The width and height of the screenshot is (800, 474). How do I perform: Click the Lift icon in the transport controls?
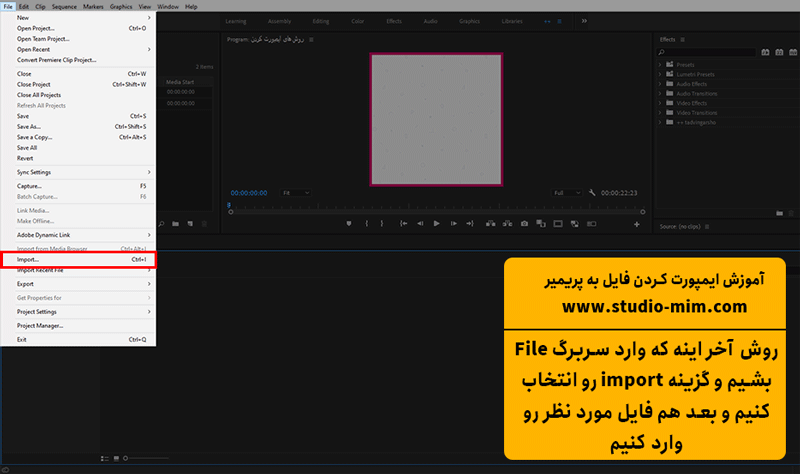tap(490, 224)
